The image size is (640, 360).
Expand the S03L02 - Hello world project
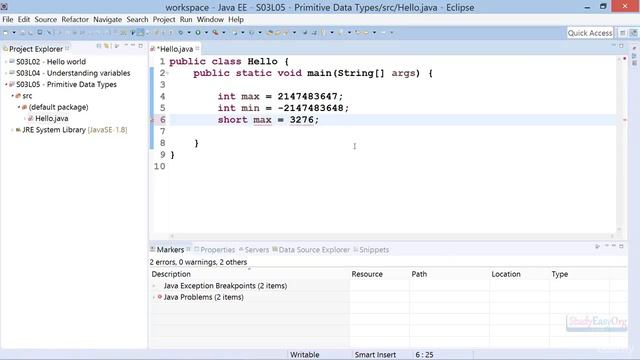[6, 62]
